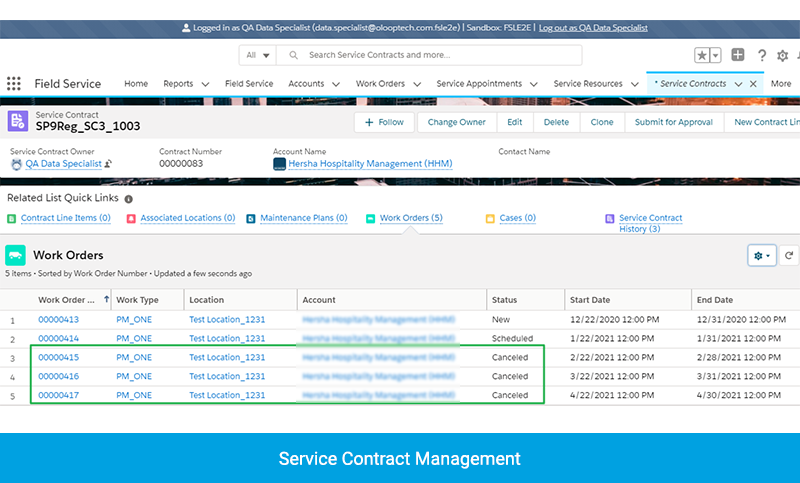
Task: Click the New Contract Line button
Action: click(x=762, y=122)
